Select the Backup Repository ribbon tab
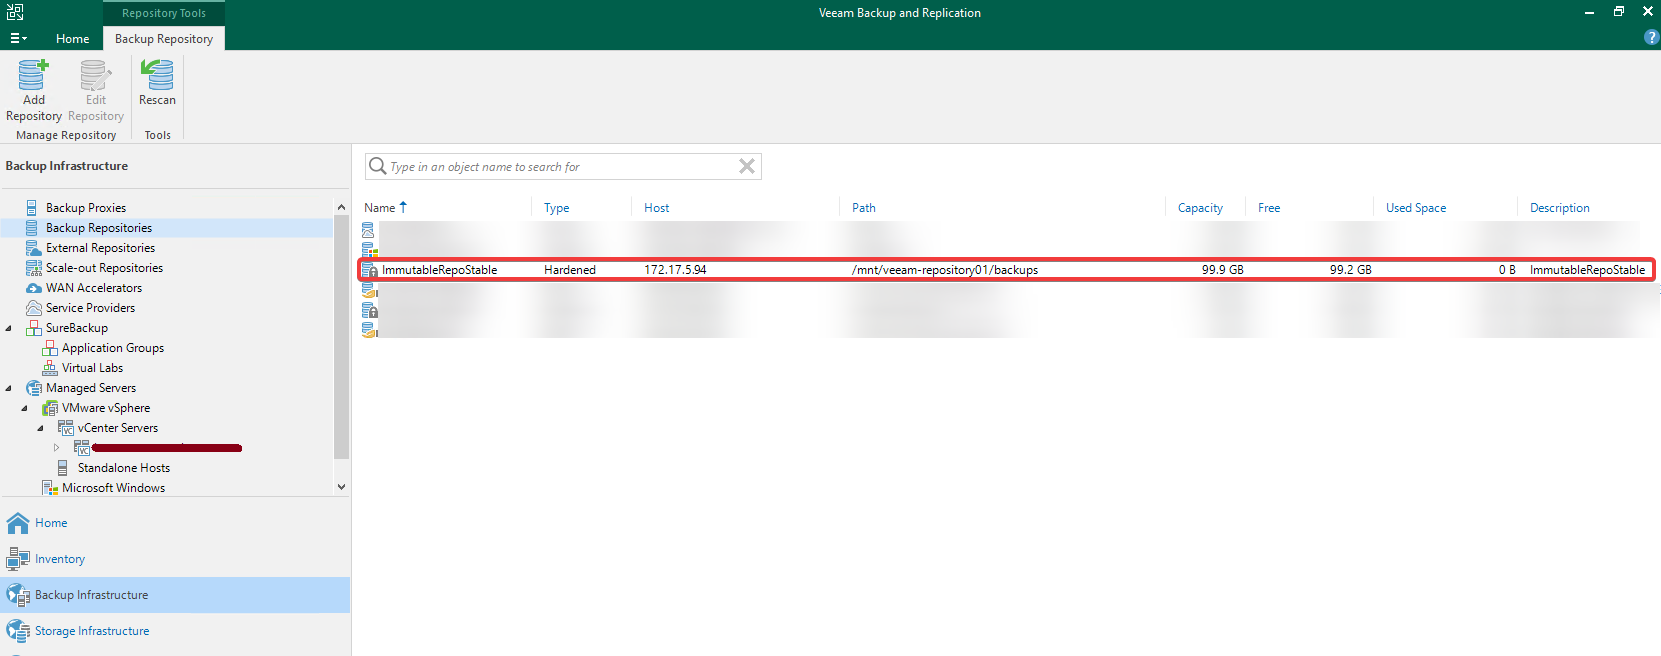Image resolution: width=1661 pixels, height=656 pixels. point(164,39)
